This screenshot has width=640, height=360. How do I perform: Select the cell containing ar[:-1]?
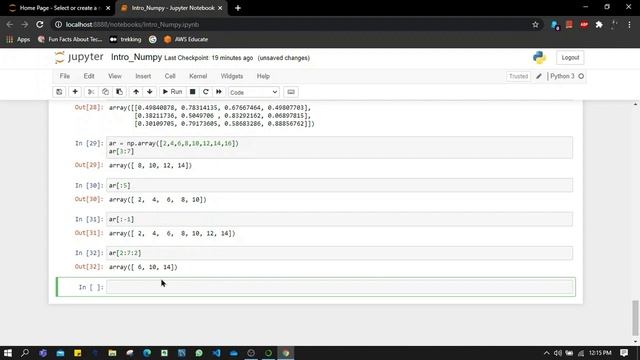pos(340,219)
